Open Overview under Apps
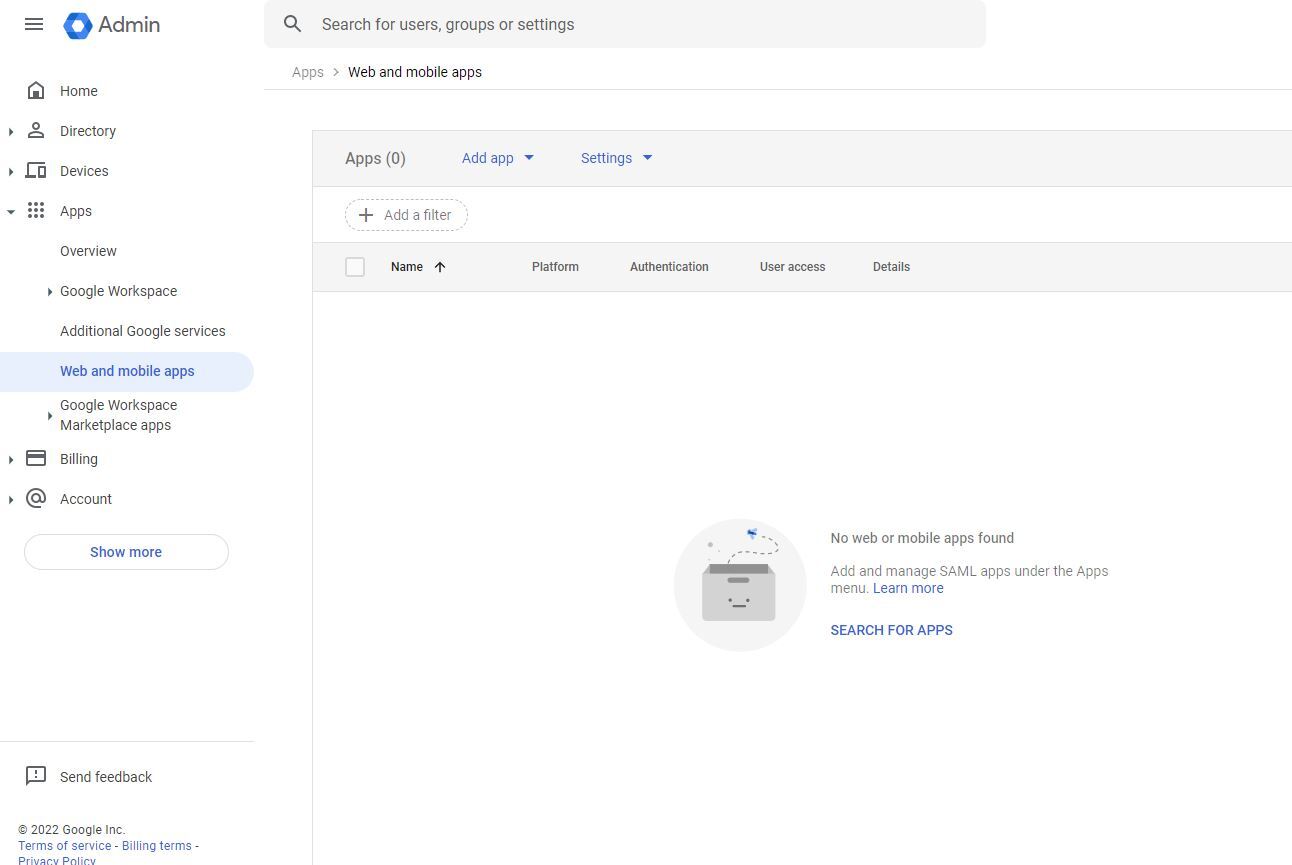 point(88,251)
